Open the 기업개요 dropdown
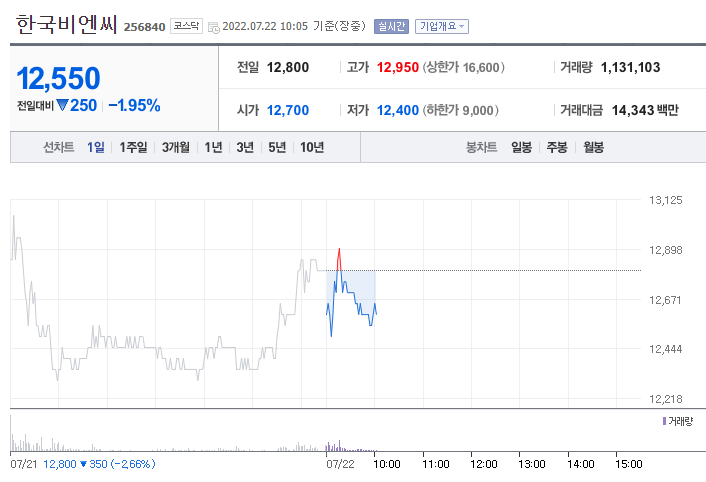The image size is (706, 482). pos(442,27)
